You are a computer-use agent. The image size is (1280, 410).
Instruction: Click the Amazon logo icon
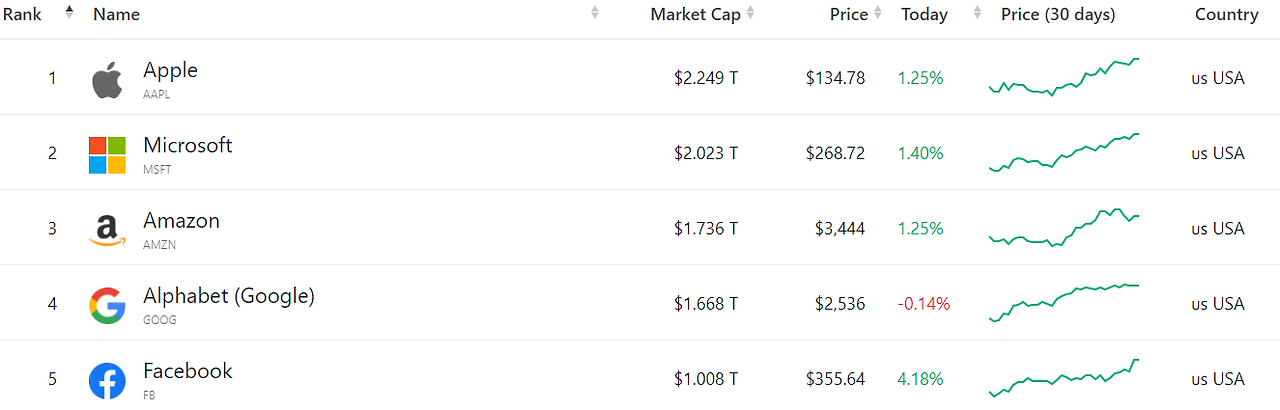coord(107,230)
